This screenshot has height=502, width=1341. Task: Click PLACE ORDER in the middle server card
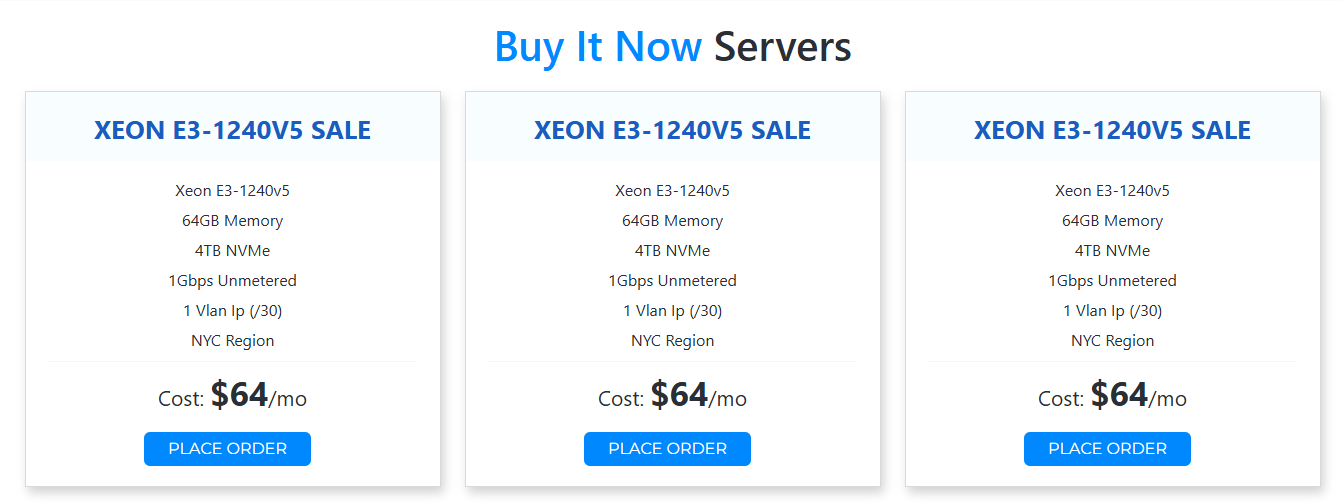tap(667, 449)
